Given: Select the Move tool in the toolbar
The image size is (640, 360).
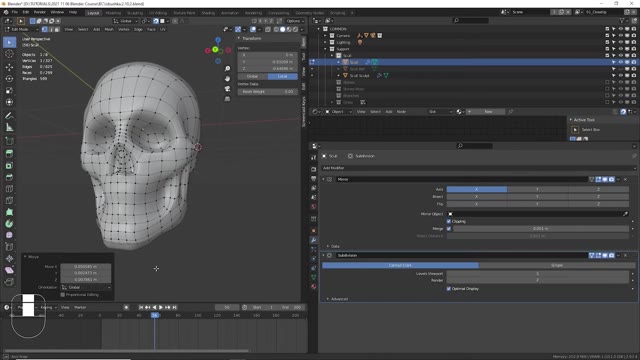Looking at the screenshot, I should click(x=9, y=67).
